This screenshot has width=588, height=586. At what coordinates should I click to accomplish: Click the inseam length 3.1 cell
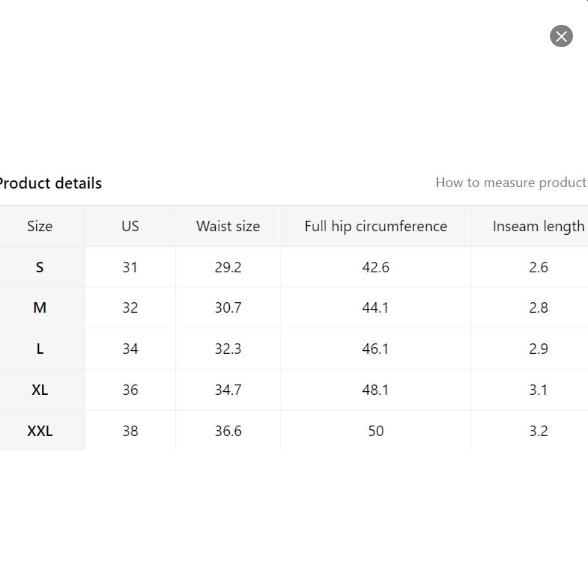(538, 390)
